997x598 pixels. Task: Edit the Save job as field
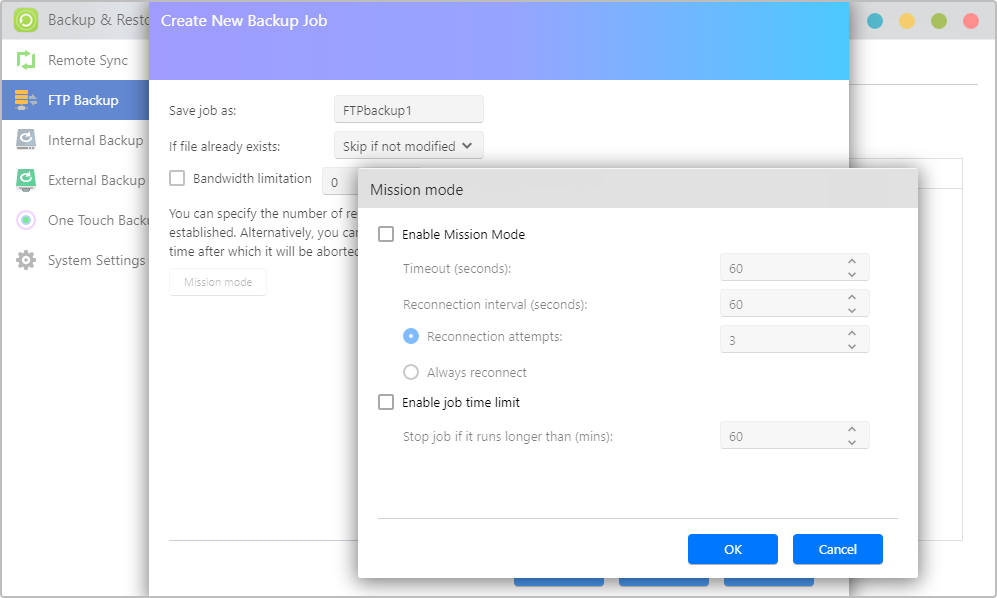coord(408,109)
